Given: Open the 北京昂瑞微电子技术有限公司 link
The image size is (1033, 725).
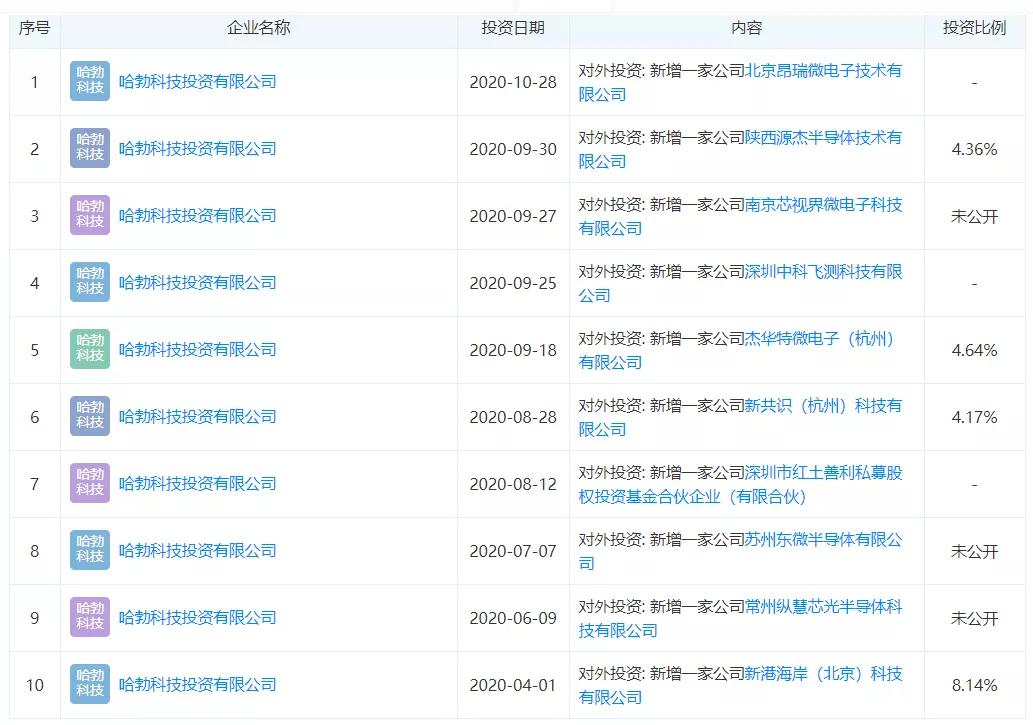Looking at the screenshot, I should click(x=823, y=71).
